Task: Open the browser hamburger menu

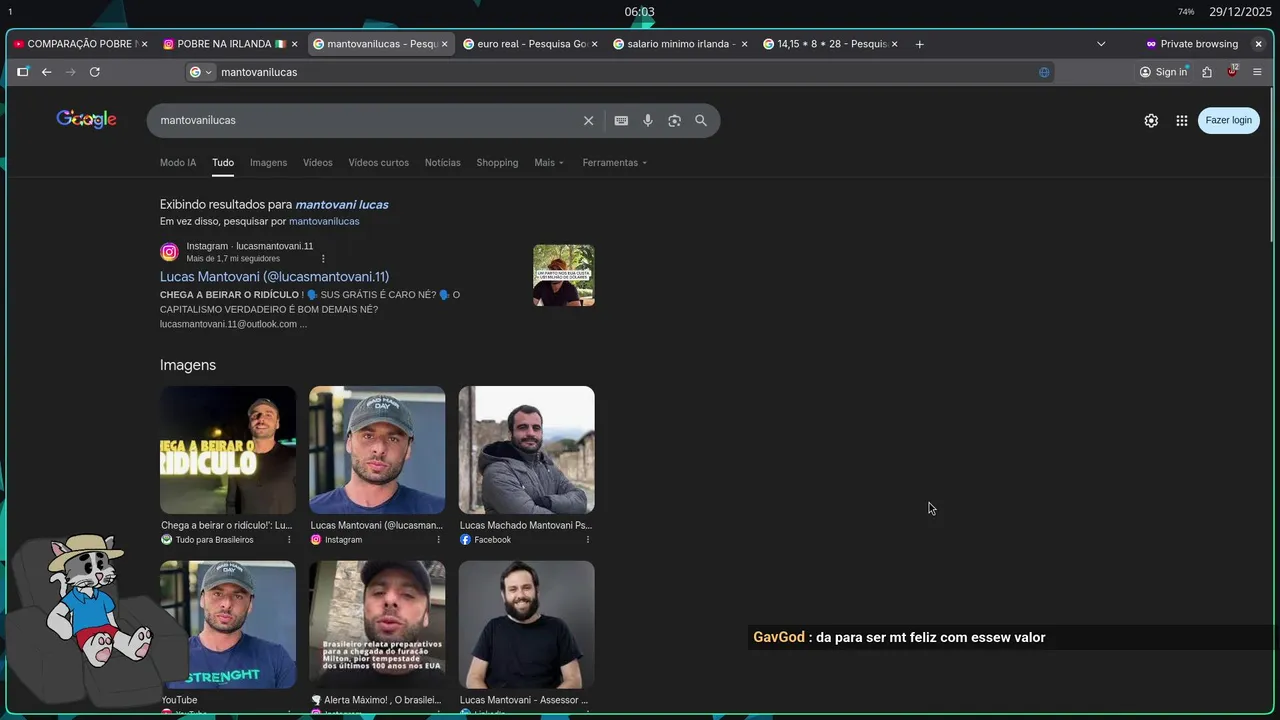Action: point(1258,72)
